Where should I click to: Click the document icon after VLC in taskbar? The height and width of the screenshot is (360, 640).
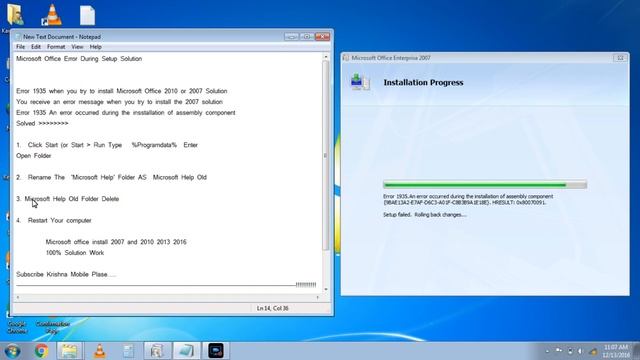[x=128, y=351]
